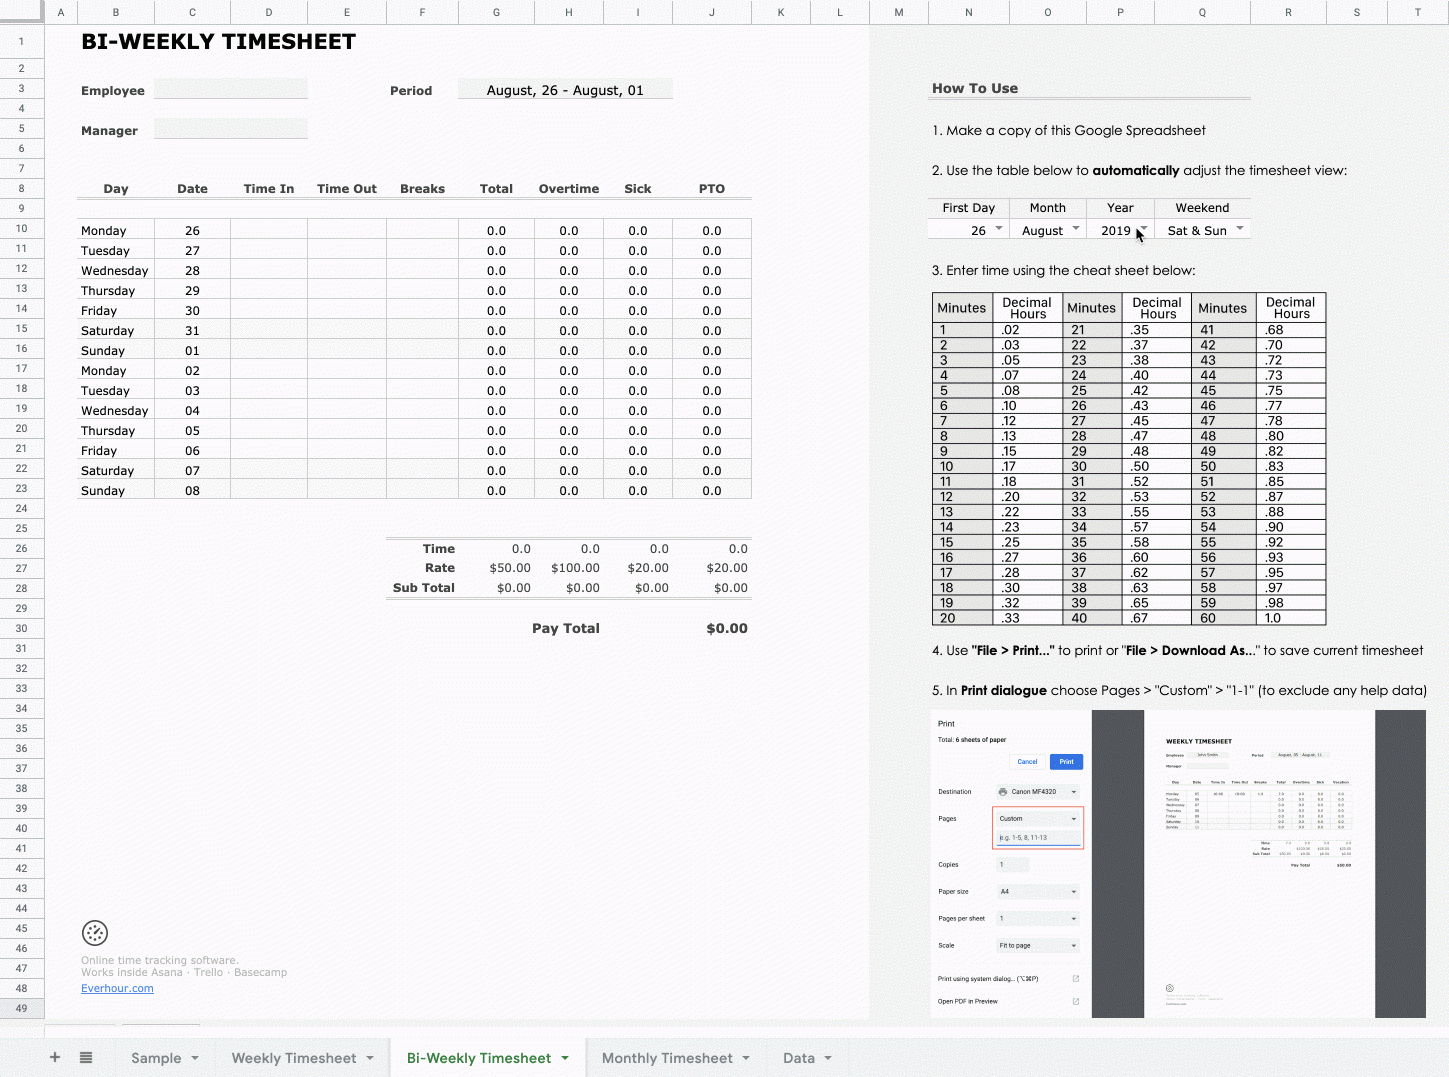Expand the Sample tab dropdown arrow

tap(196, 1057)
